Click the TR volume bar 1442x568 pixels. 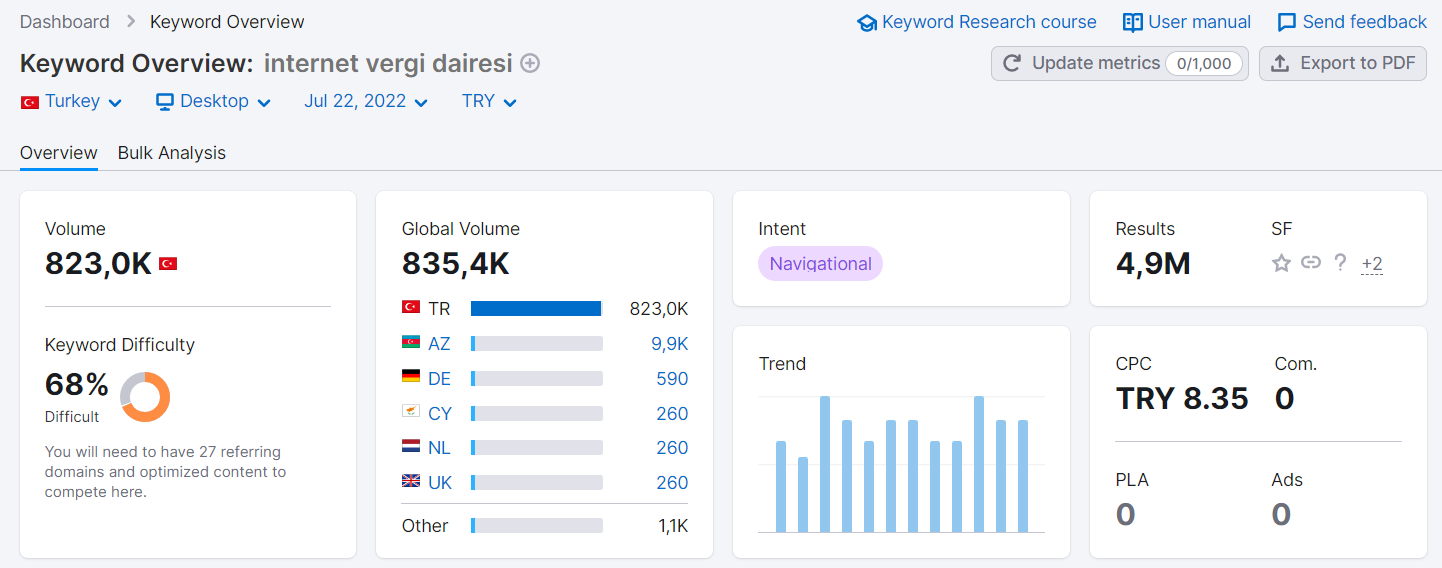(537, 309)
